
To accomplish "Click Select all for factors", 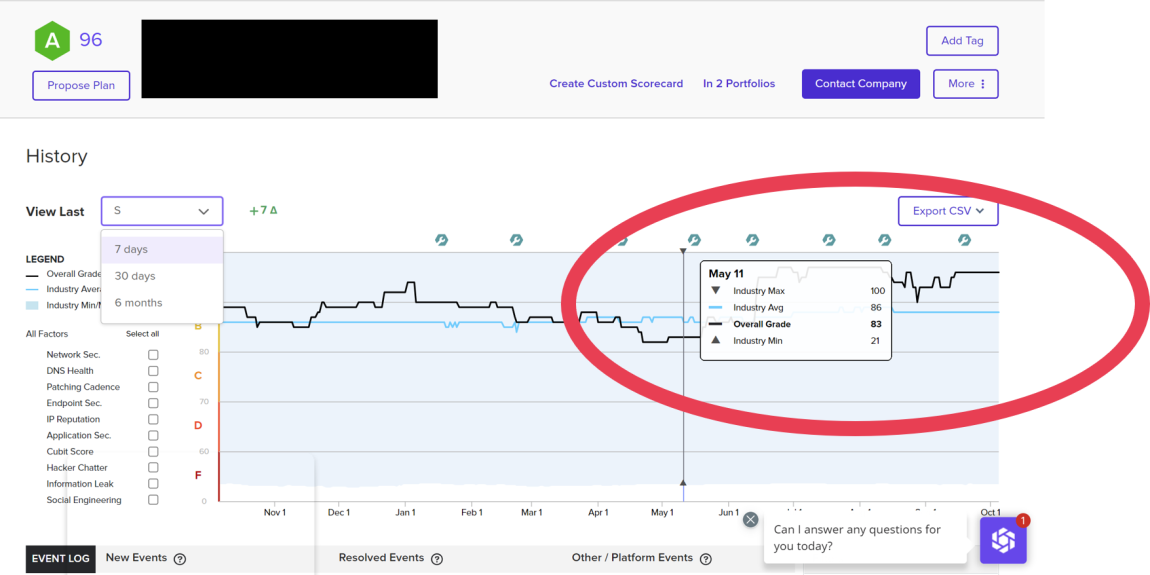I will 142,334.
